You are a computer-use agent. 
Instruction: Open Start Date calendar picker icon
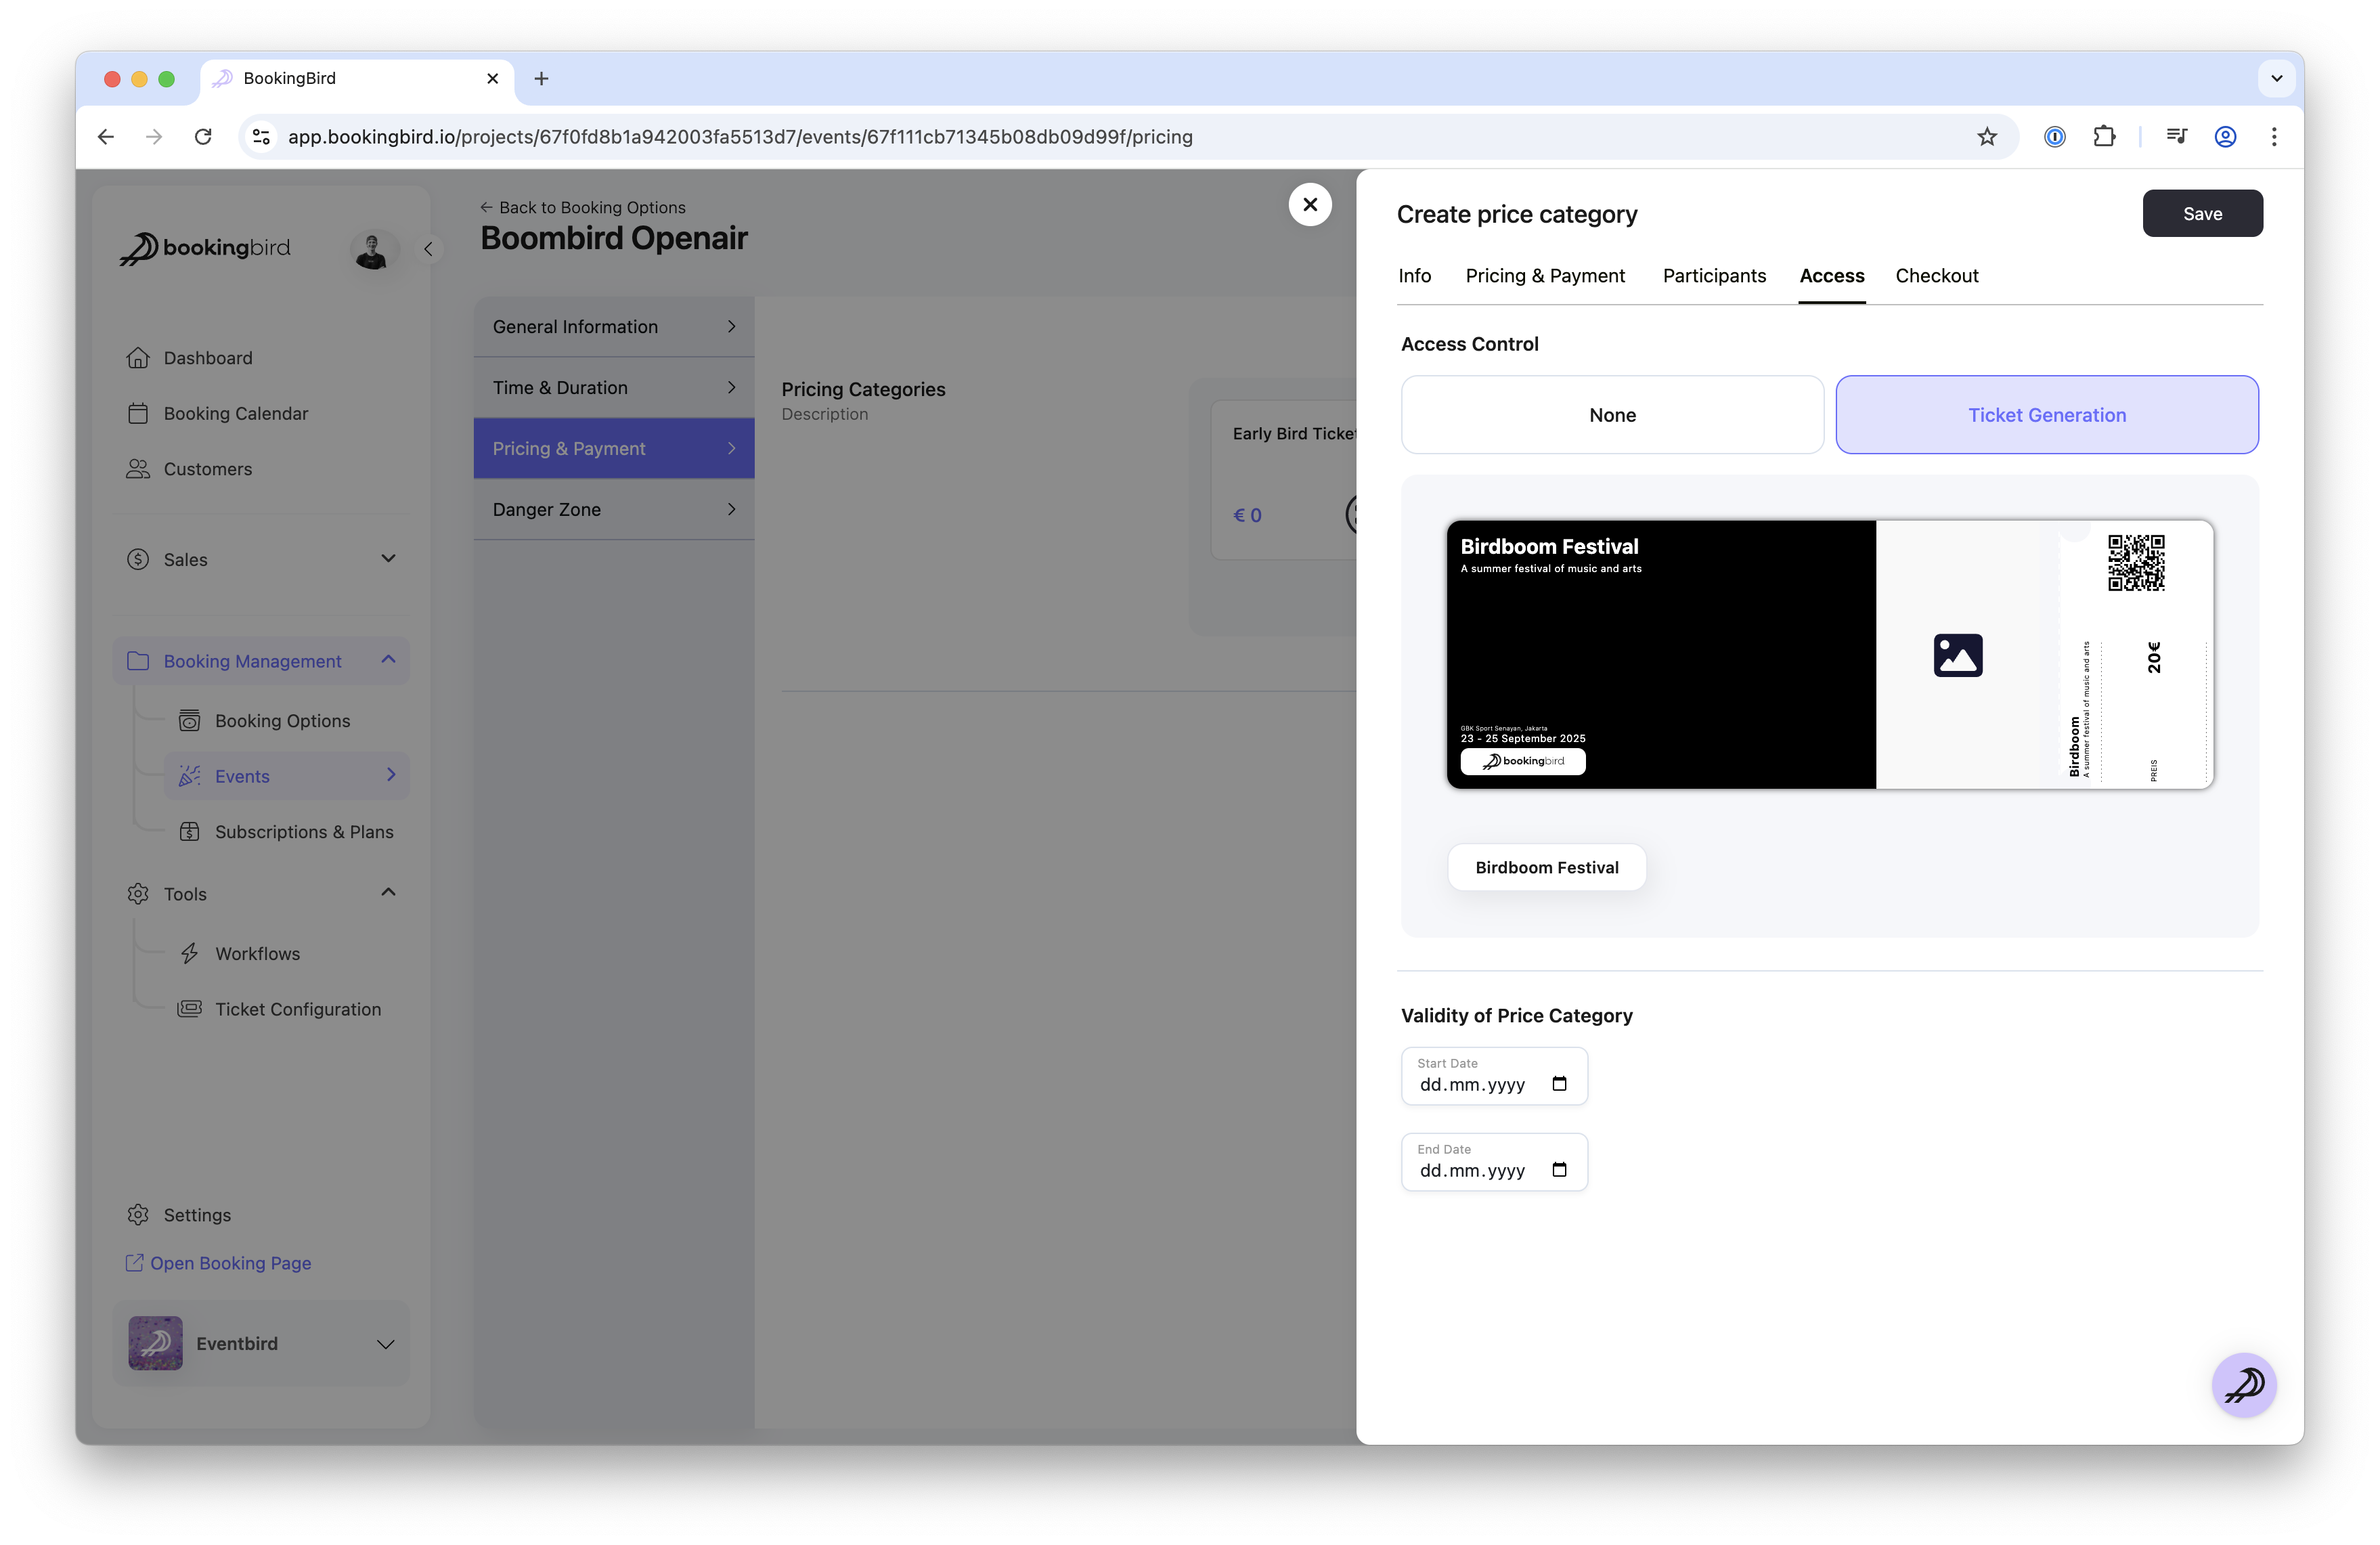[x=1559, y=1084]
